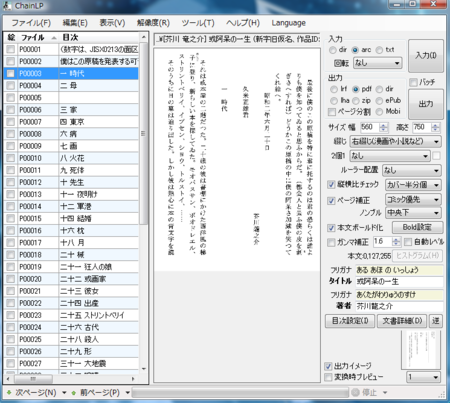Click the 逆 button

click(x=436, y=321)
